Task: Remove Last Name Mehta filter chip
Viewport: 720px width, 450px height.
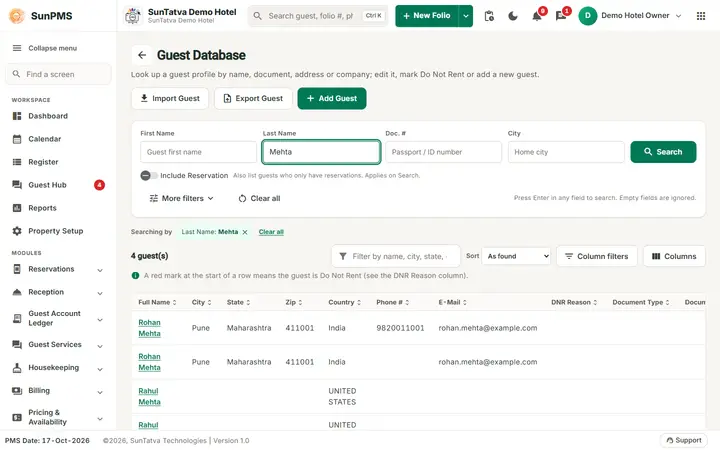Action: tap(245, 232)
